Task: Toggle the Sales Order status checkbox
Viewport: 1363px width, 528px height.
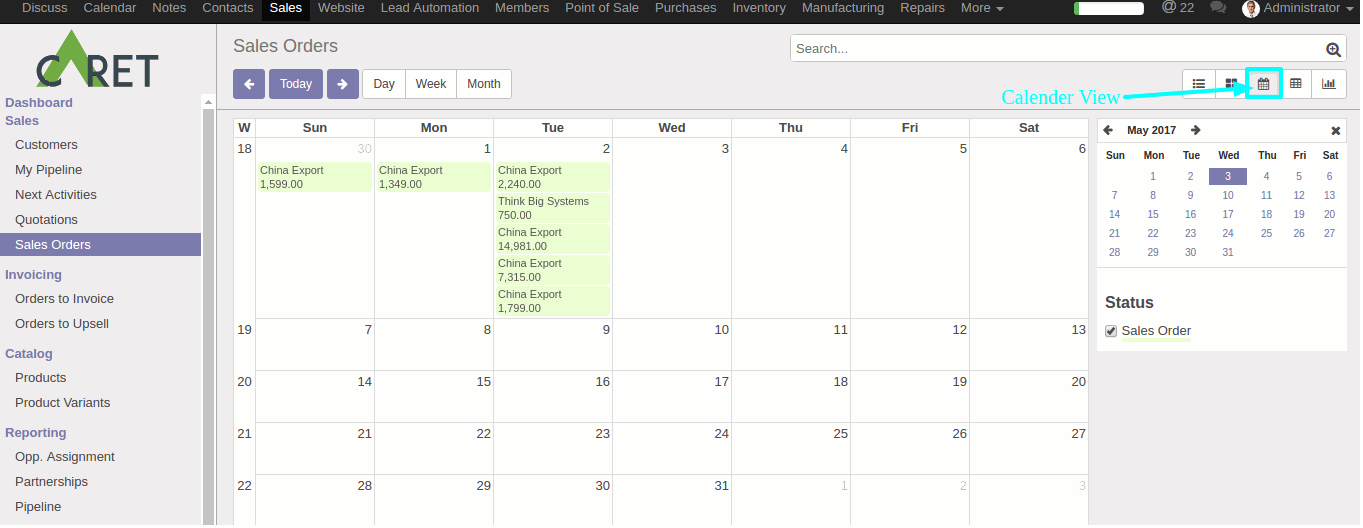Action: coord(1111,331)
